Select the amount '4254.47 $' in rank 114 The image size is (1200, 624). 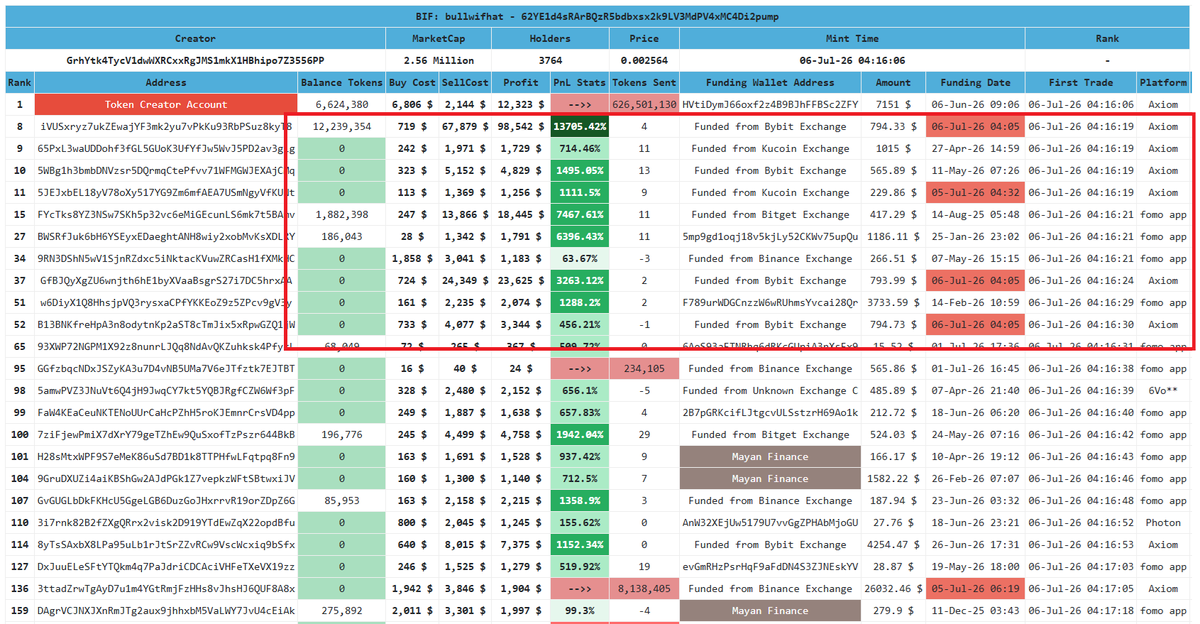(893, 544)
